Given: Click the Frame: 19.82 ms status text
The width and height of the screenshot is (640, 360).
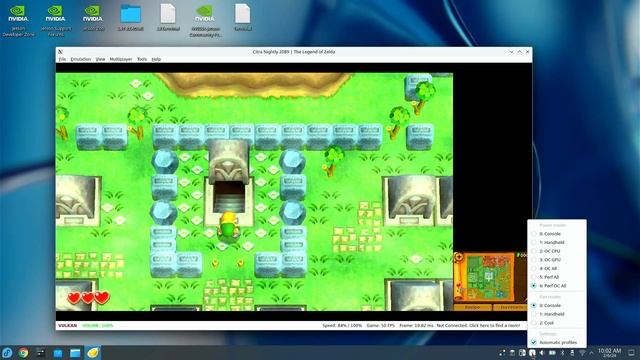Looking at the screenshot, I should [416, 326].
